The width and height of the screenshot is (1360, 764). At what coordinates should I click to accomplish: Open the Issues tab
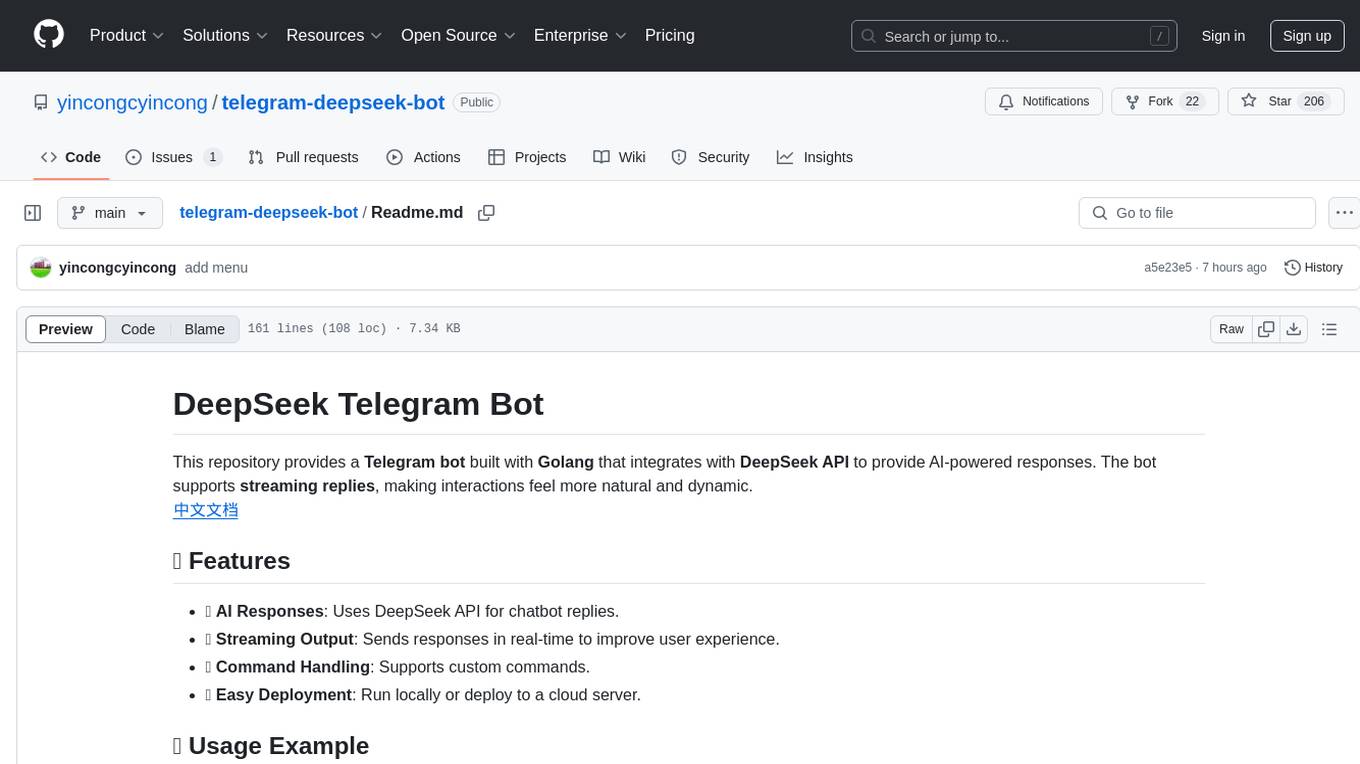pos(173,157)
